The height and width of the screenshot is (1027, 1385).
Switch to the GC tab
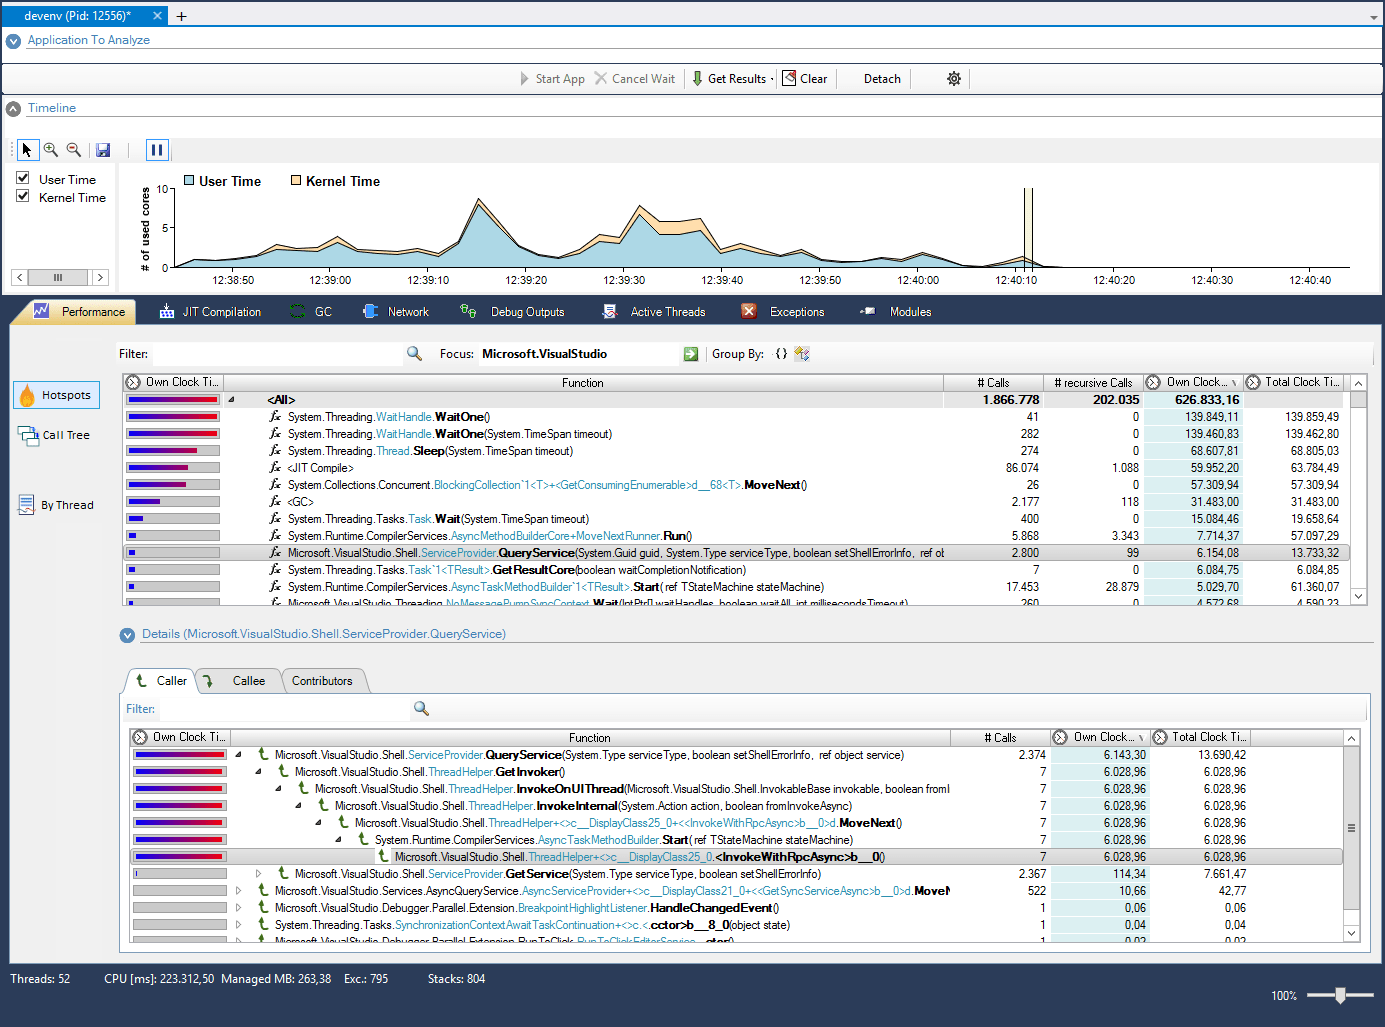click(x=311, y=312)
